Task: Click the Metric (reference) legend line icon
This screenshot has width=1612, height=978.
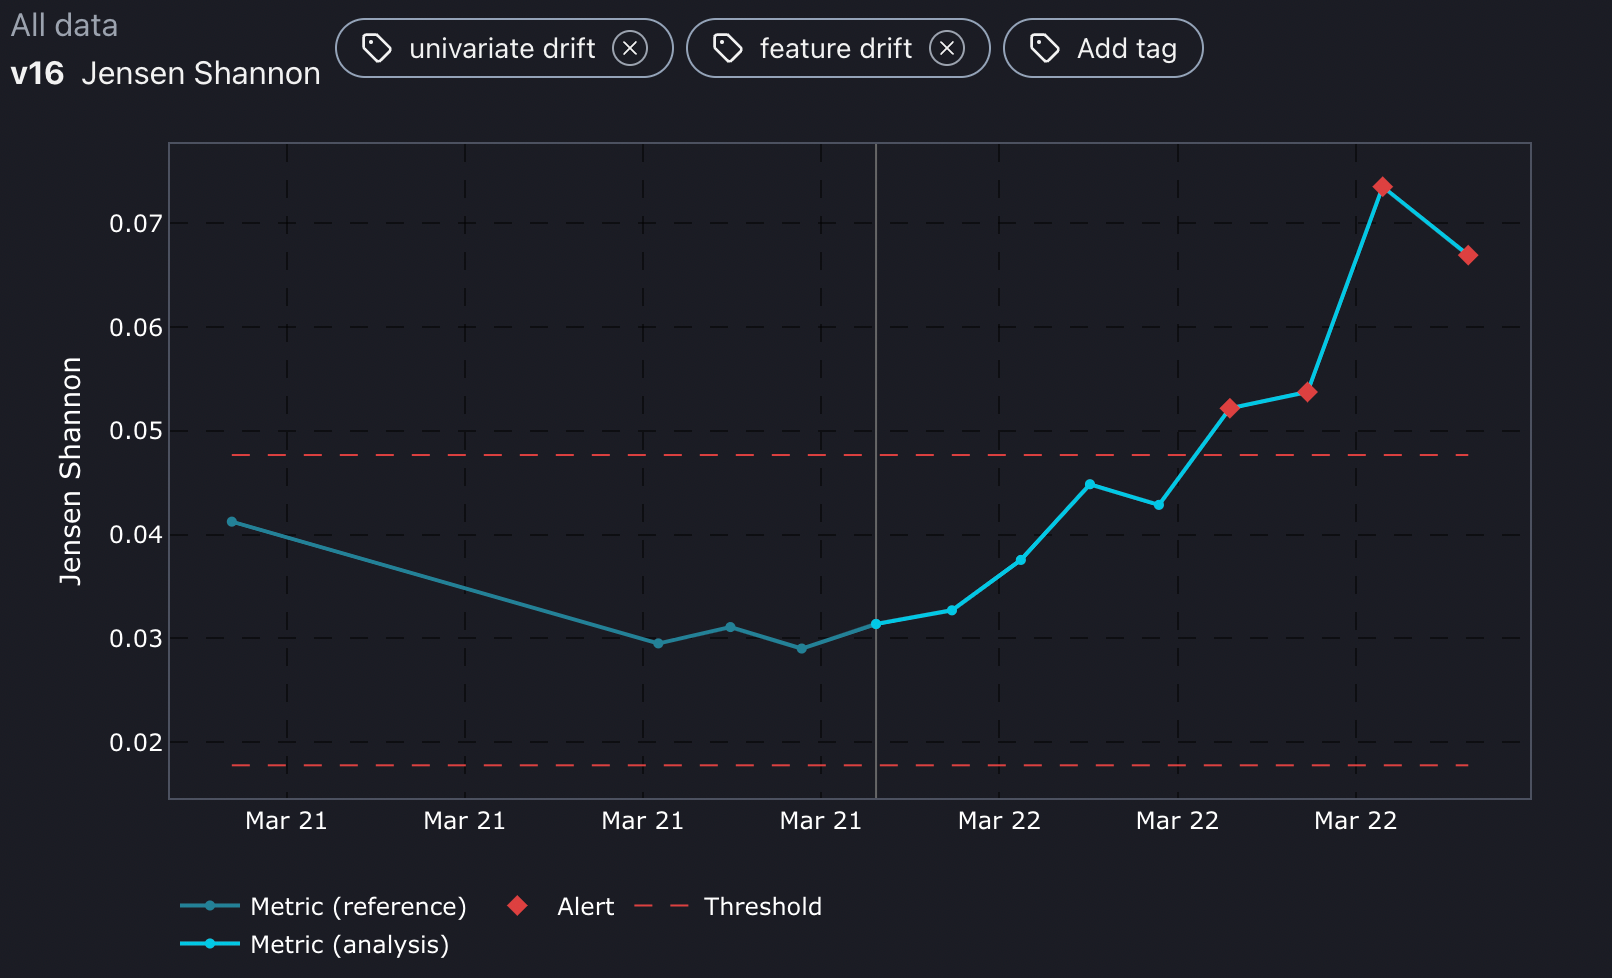Action: click(210, 906)
